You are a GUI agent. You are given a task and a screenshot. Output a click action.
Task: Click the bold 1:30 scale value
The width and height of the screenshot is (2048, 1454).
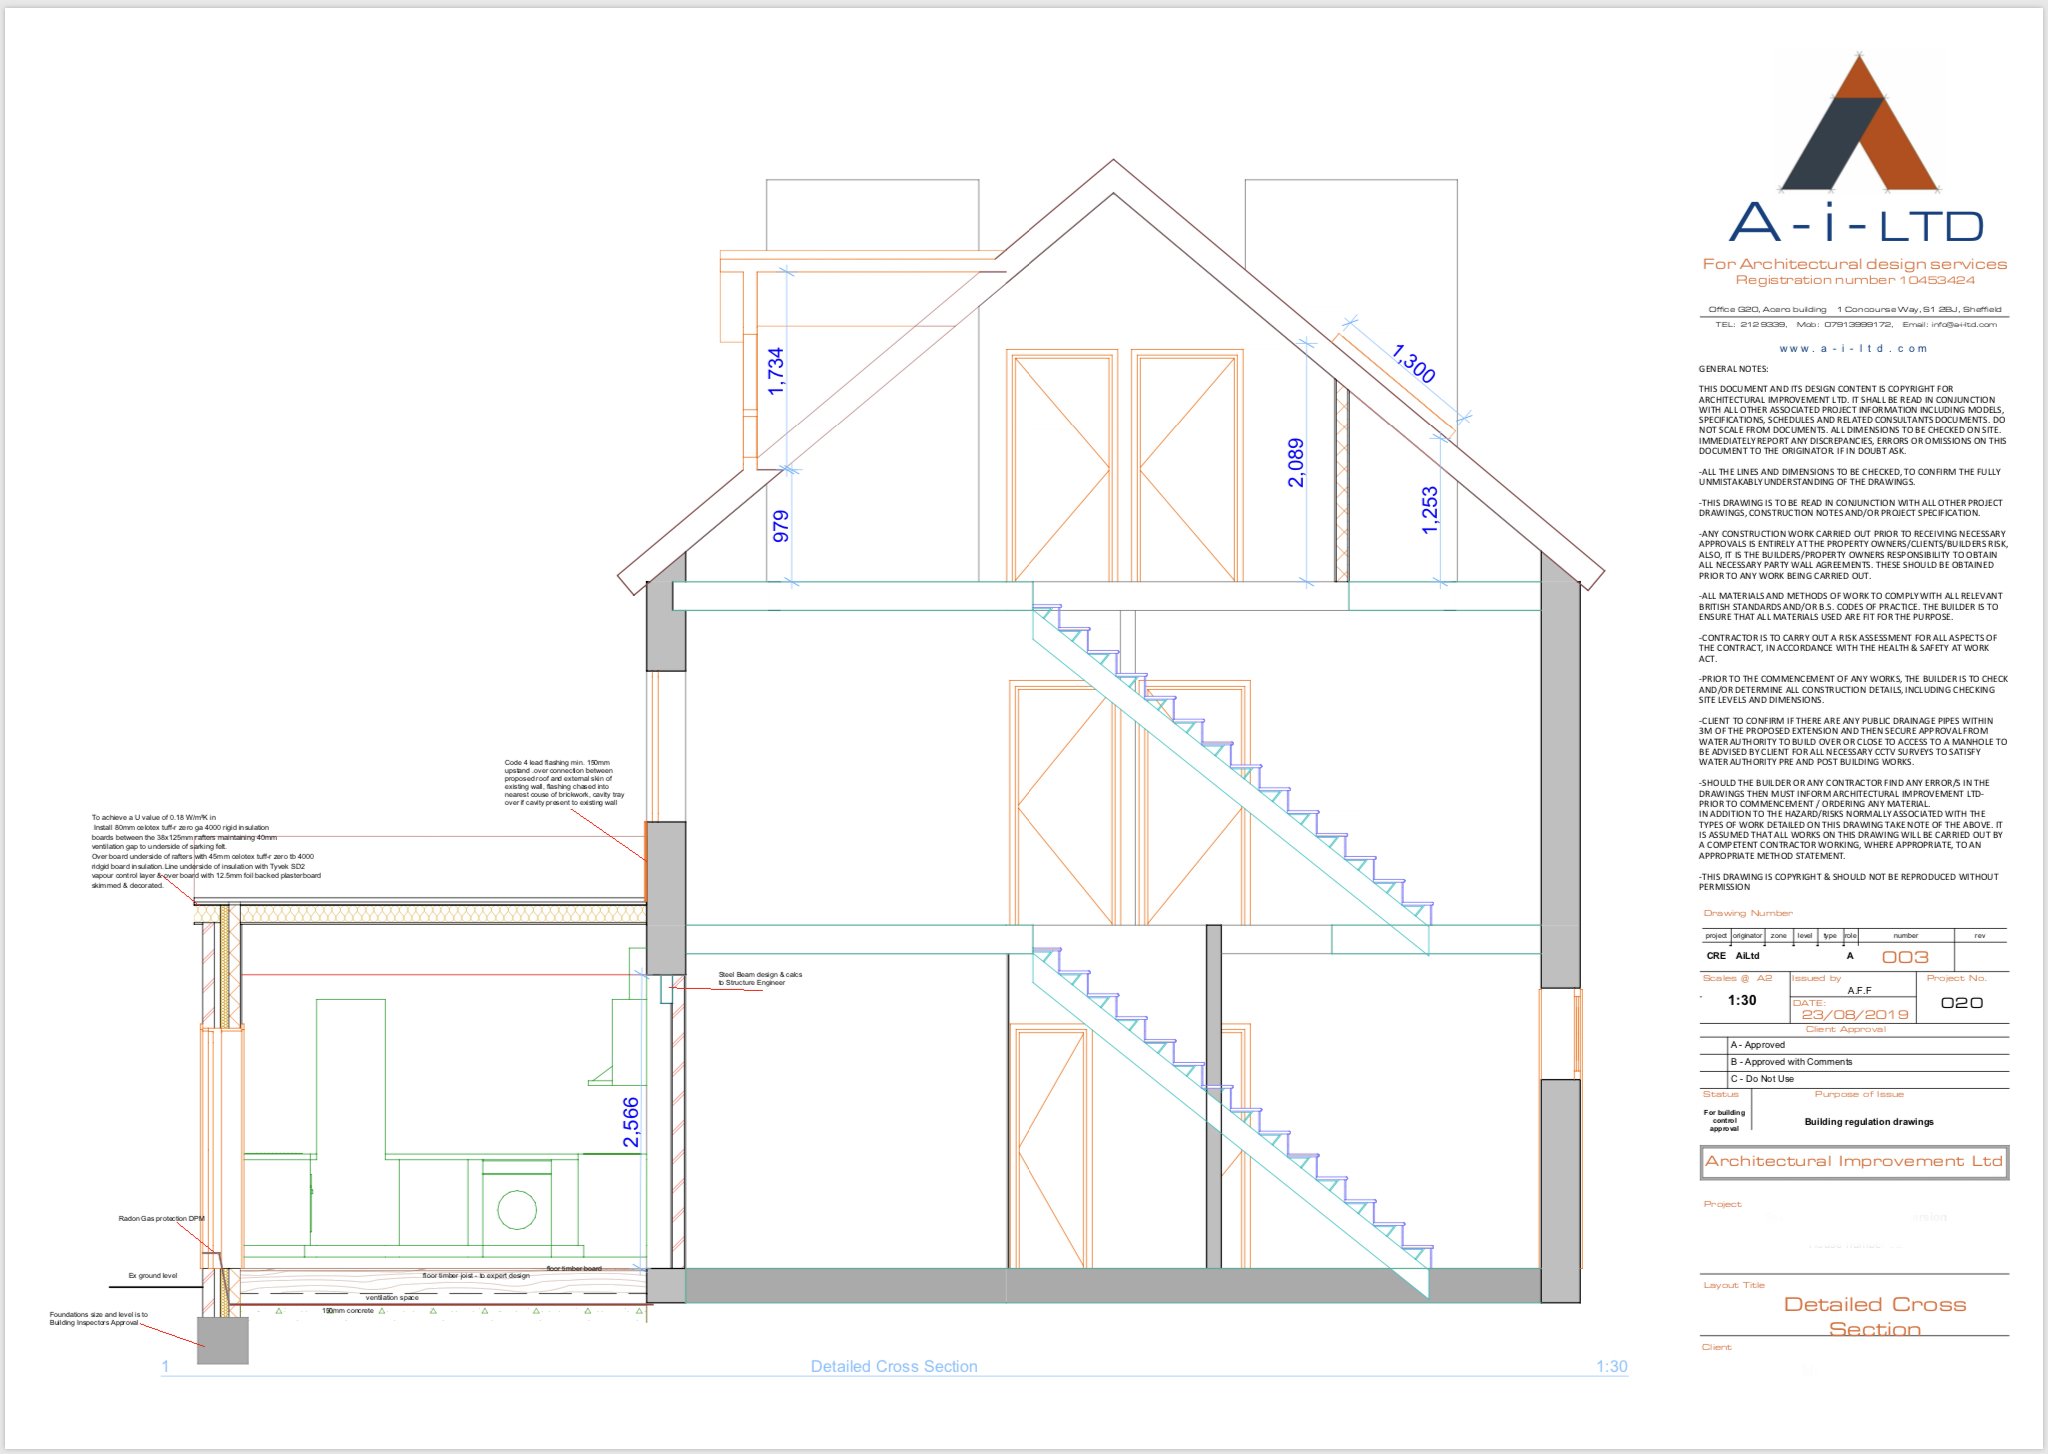tap(1742, 1000)
